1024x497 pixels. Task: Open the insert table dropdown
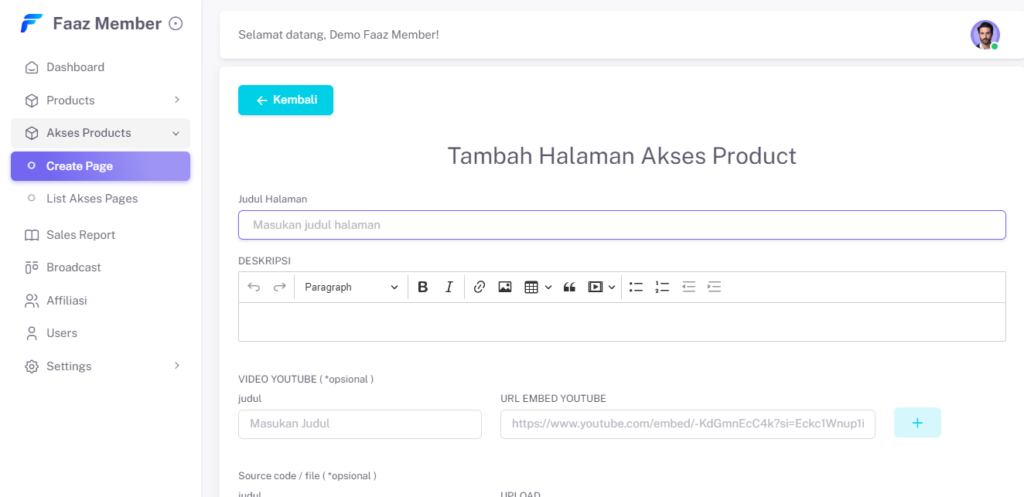tap(538, 287)
